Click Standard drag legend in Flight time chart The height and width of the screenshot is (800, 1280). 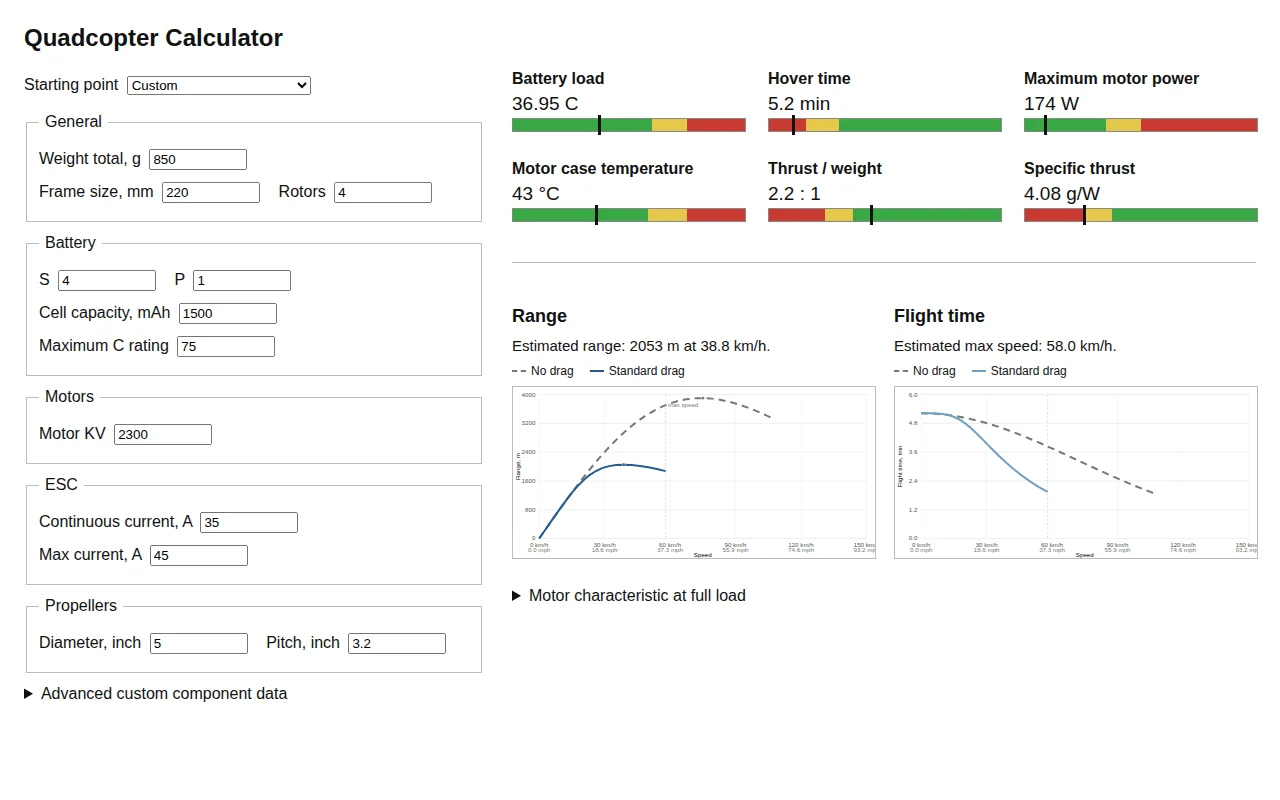tap(1019, 371)
